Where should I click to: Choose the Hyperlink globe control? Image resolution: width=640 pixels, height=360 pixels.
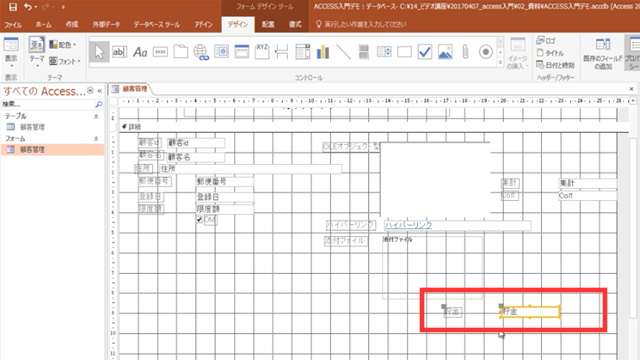pyautogui.click(x=201, y=52)
